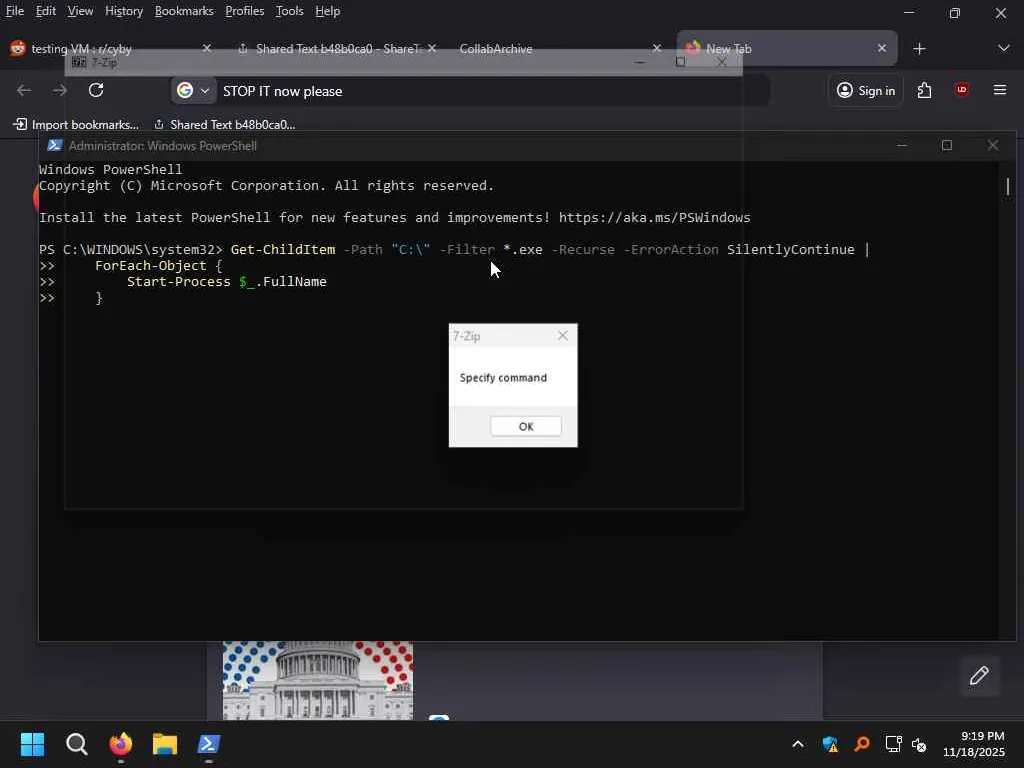Click the Sign in button

[x=865, y=91]
